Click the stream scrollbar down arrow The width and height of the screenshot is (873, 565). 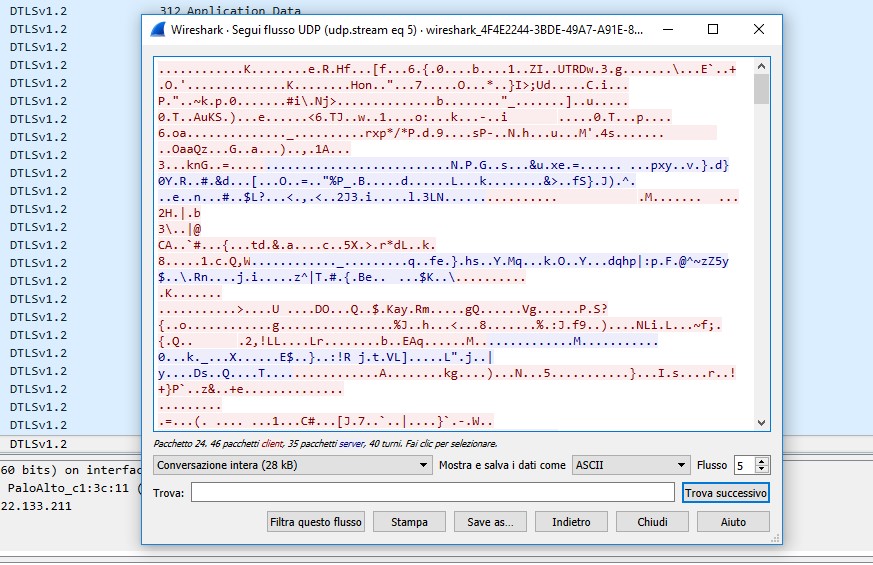coord(761,422)
